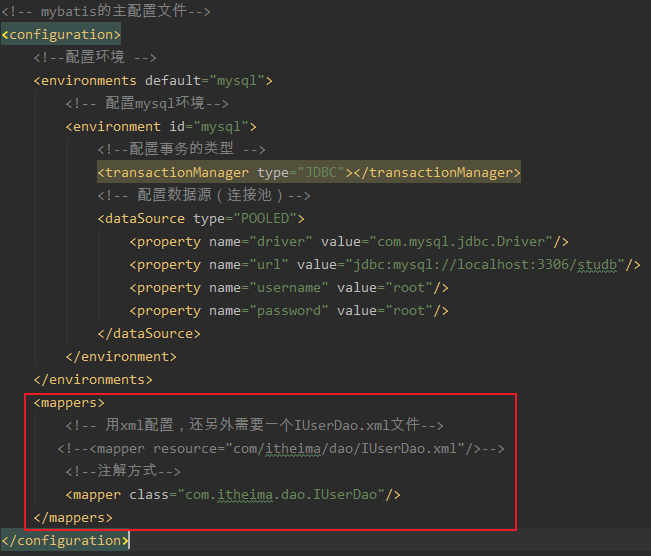This screenshot has height=556, width=651.
Task: Click the closing </mappers> tag
Action: [73, 517]
